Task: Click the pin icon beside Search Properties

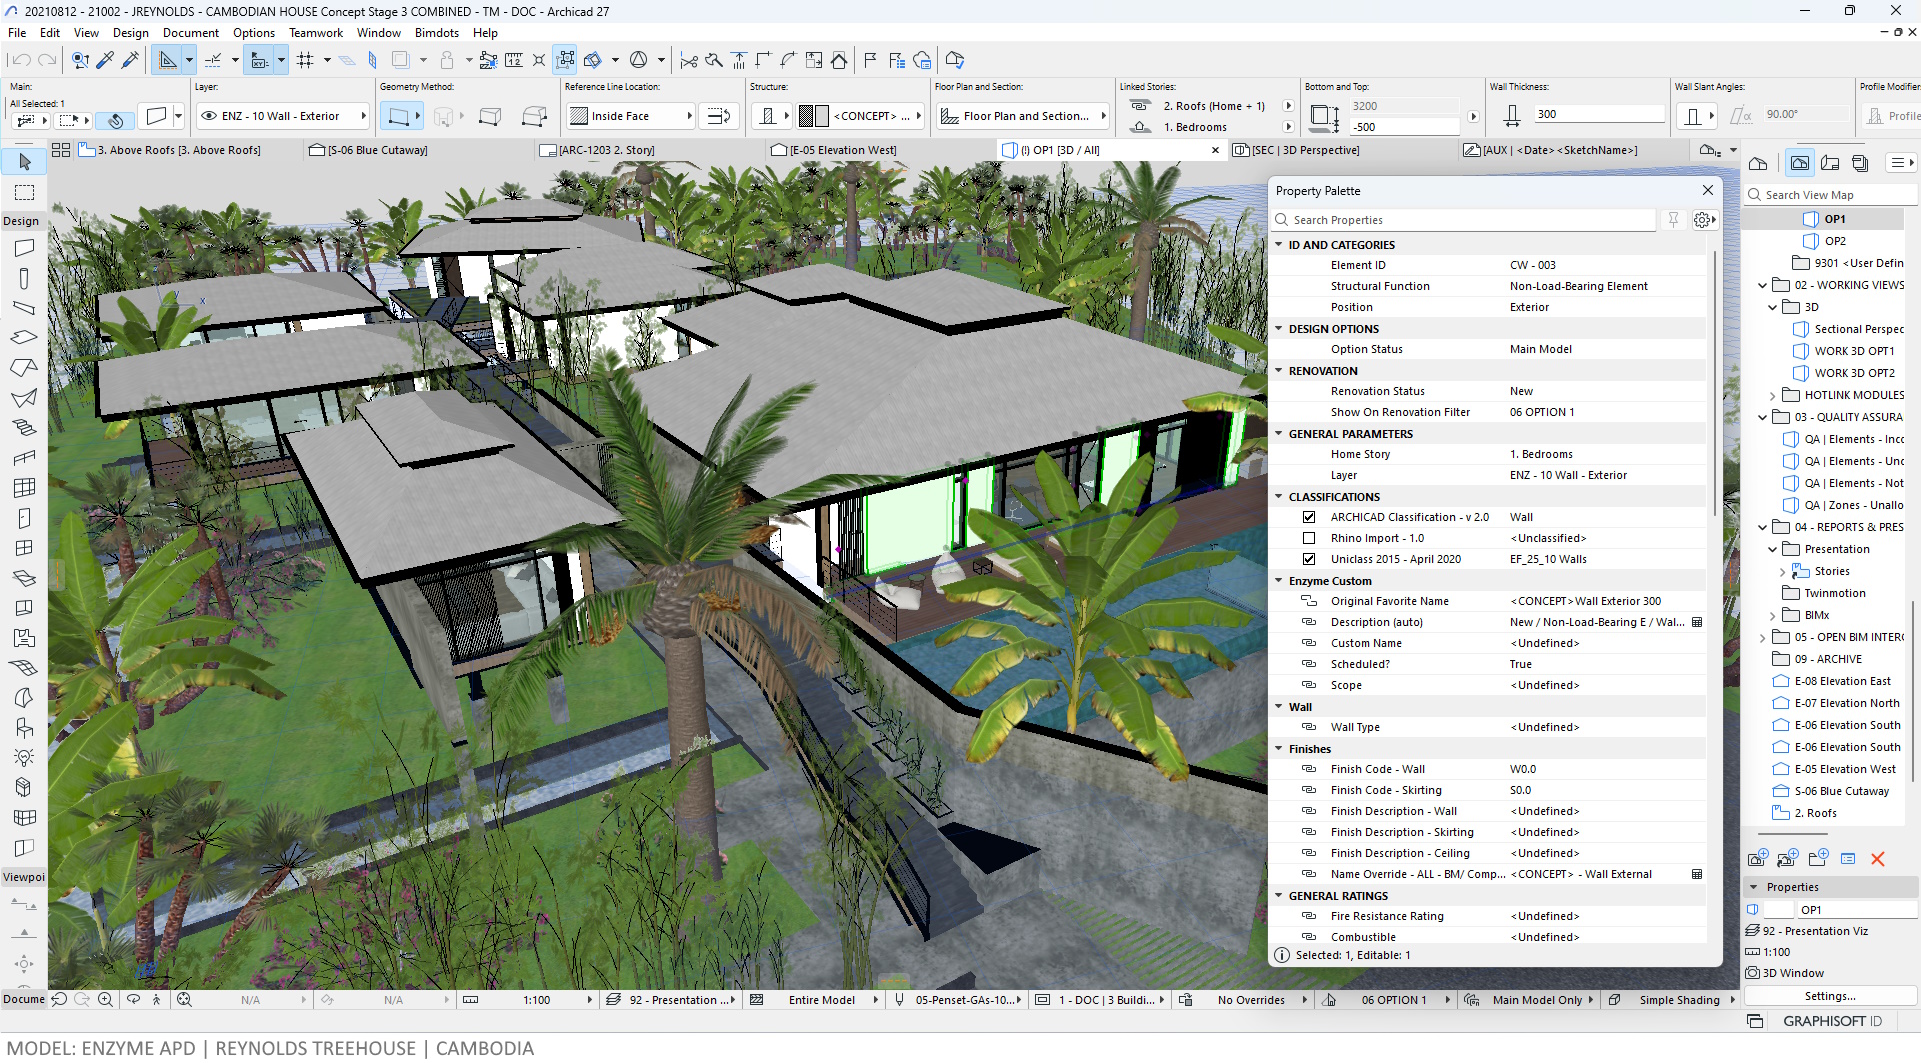Action: [x=1673, y=220]
